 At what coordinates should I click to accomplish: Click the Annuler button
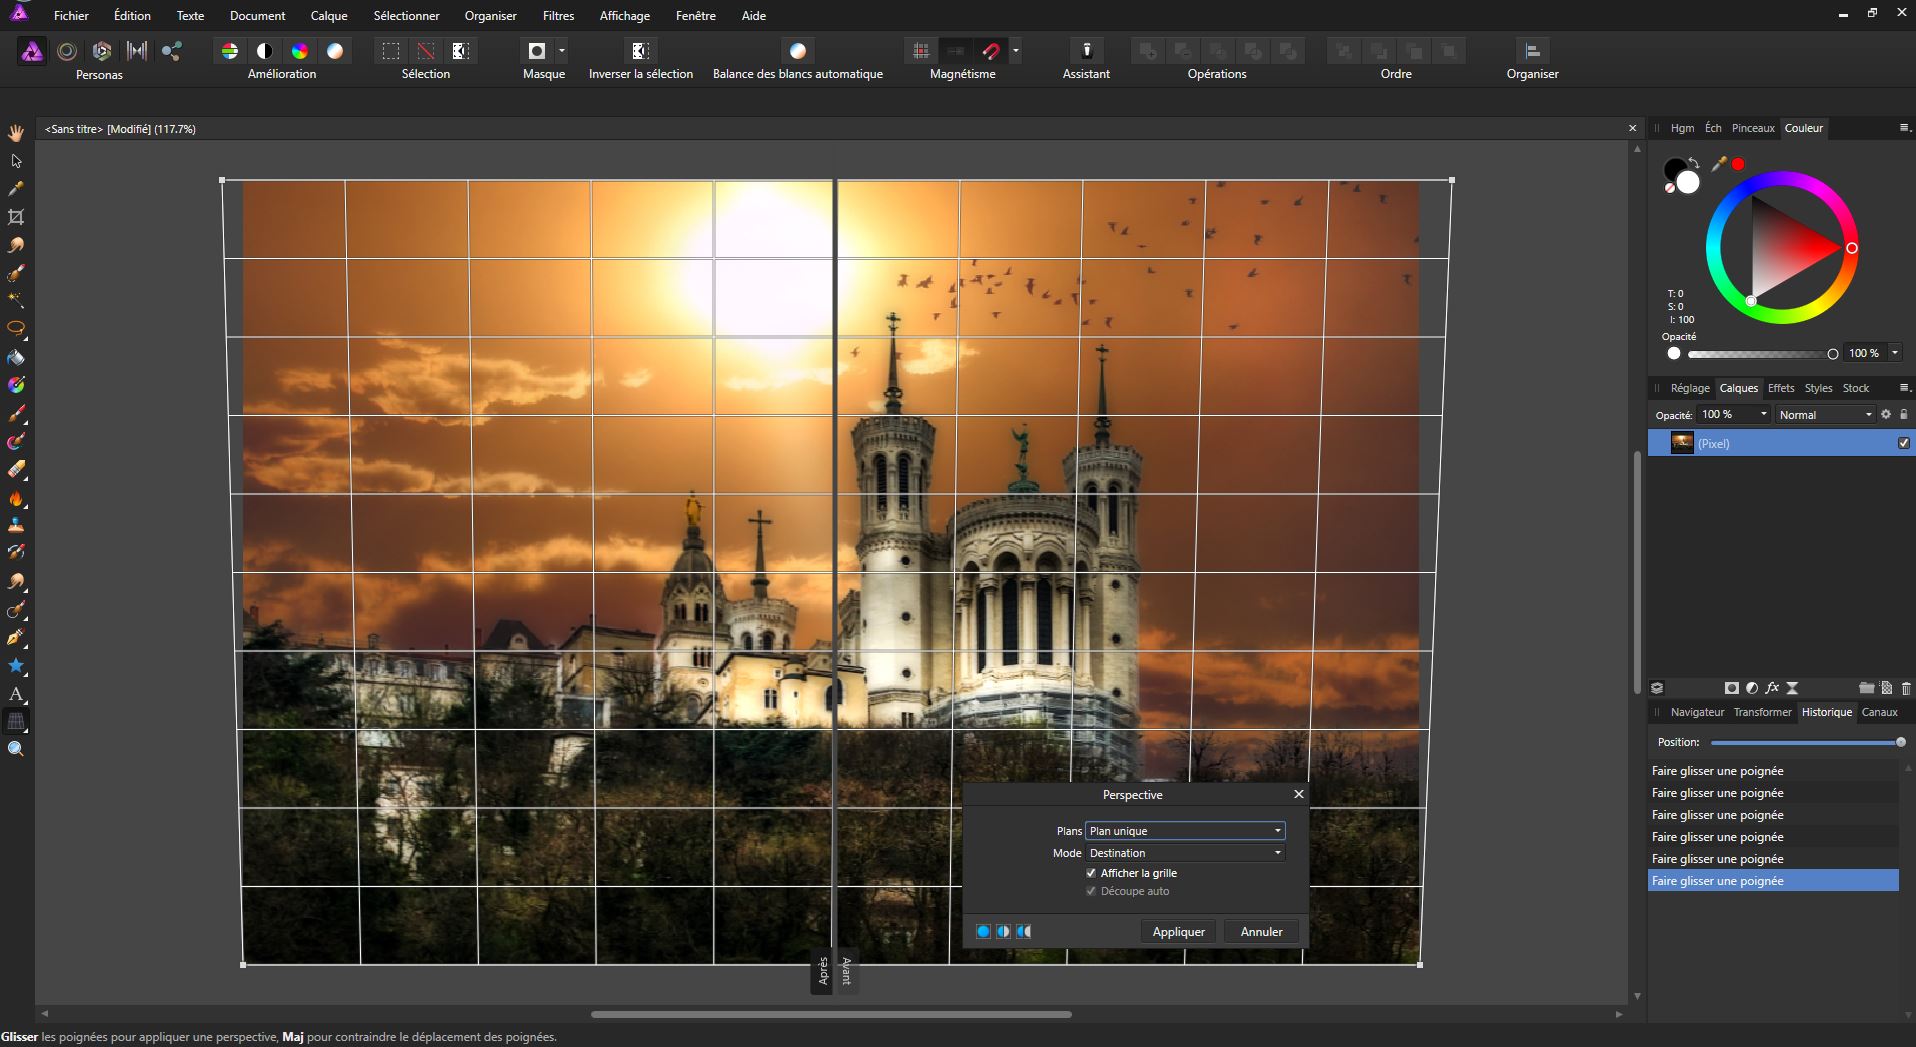click(1261, 931)
